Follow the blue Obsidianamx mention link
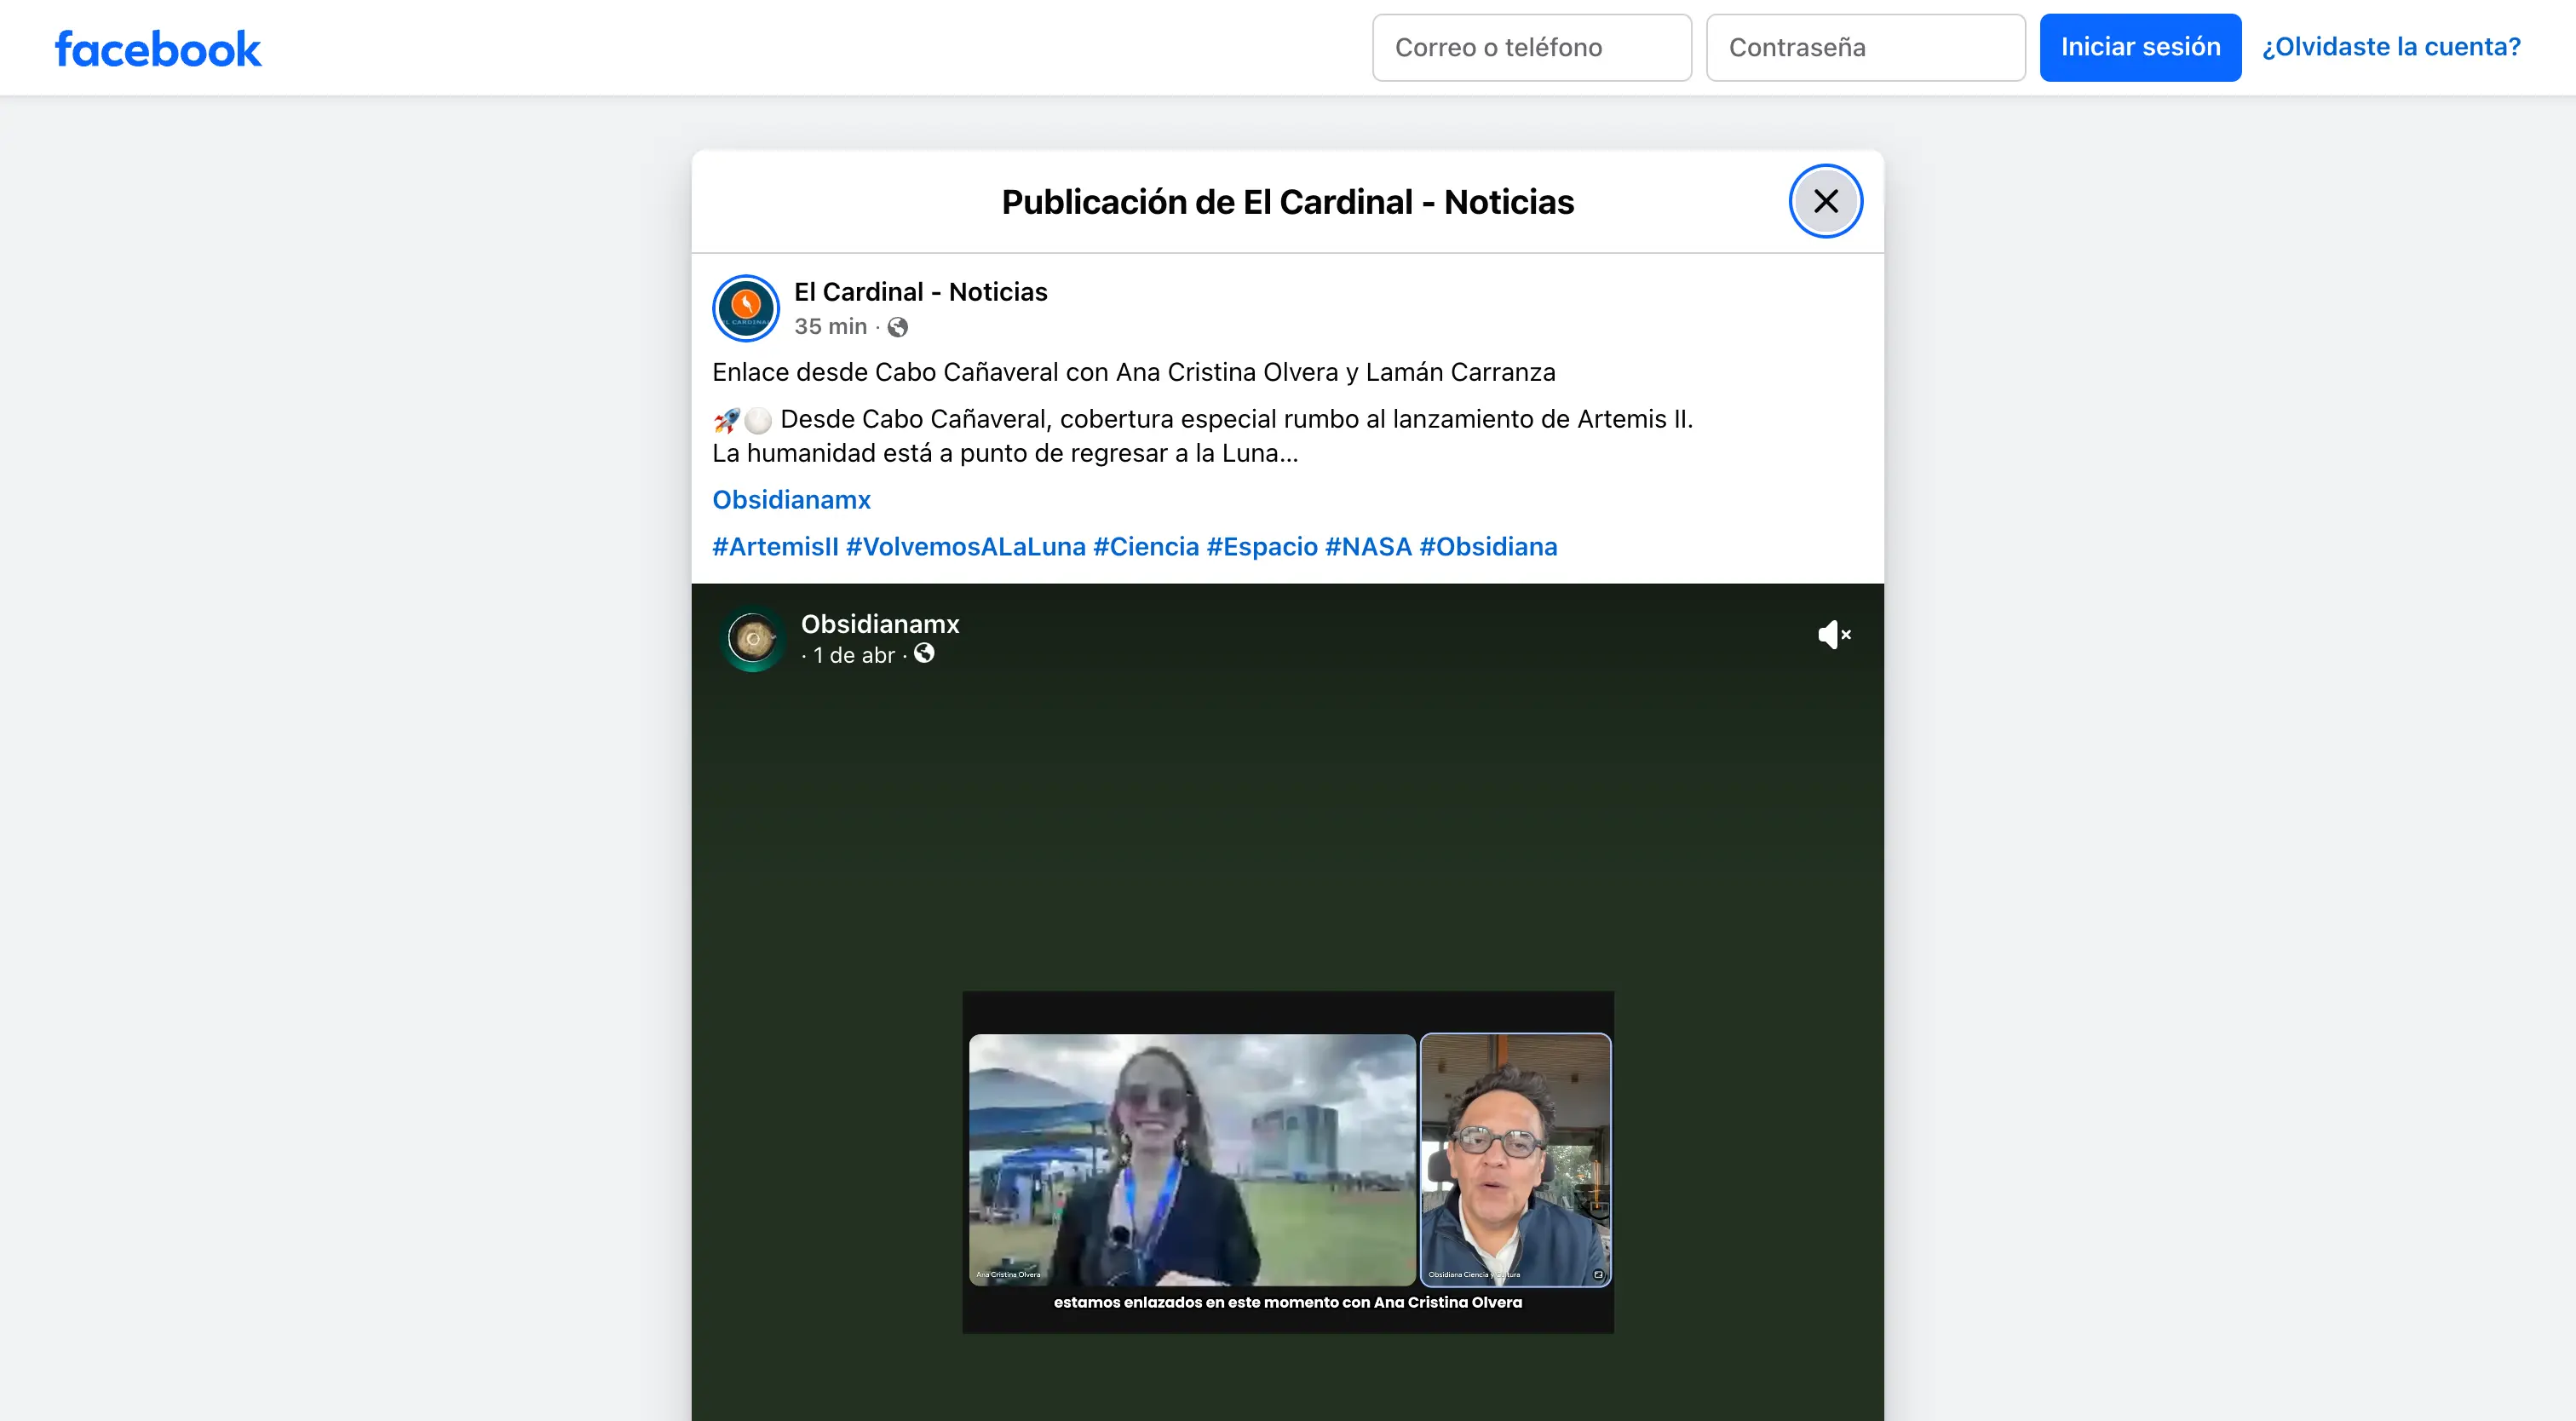 coord(791,500)
